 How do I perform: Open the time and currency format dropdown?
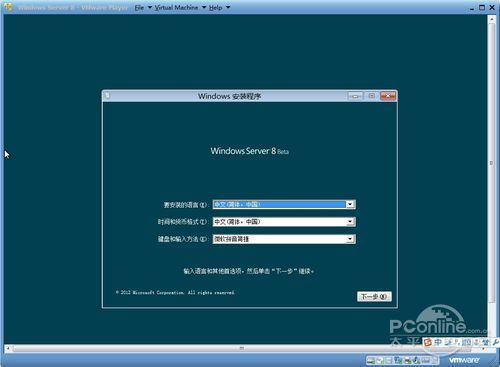[284, 222]
